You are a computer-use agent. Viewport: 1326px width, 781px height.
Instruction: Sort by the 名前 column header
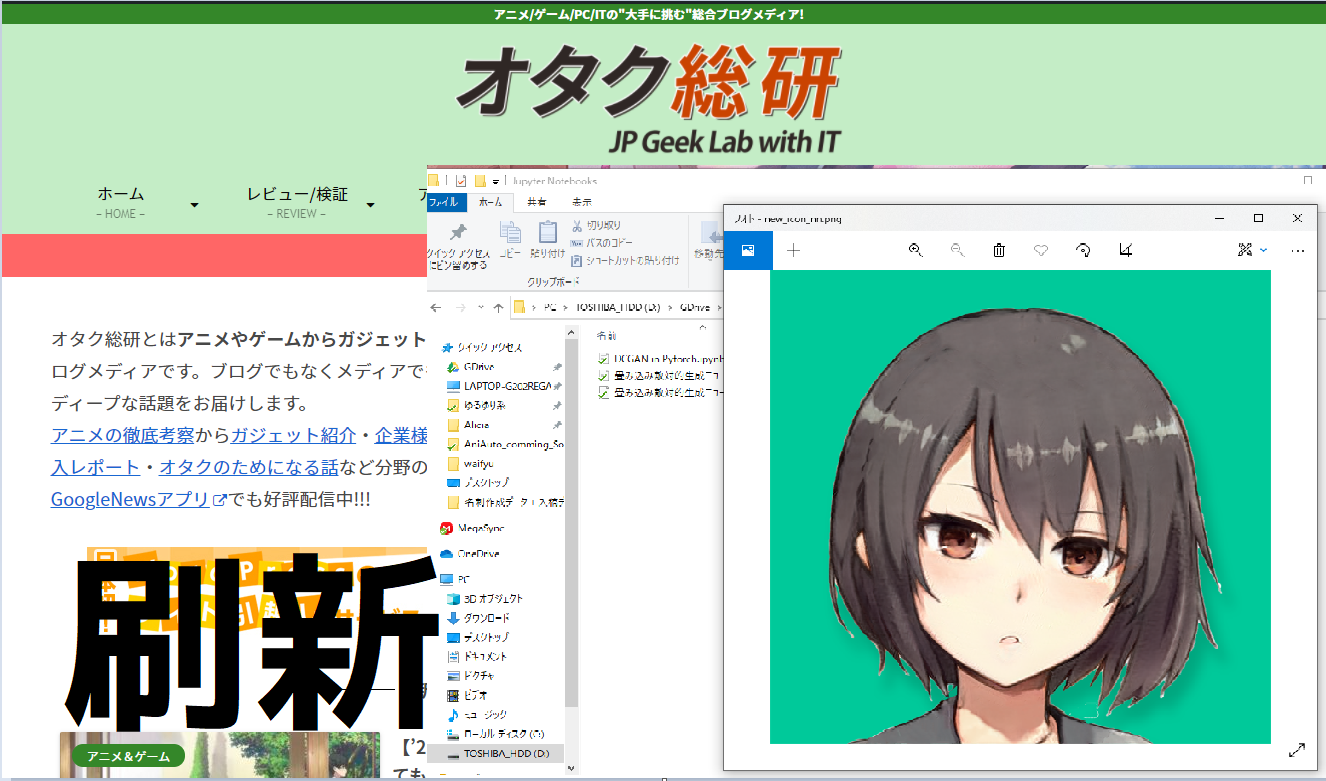[607, 334]
